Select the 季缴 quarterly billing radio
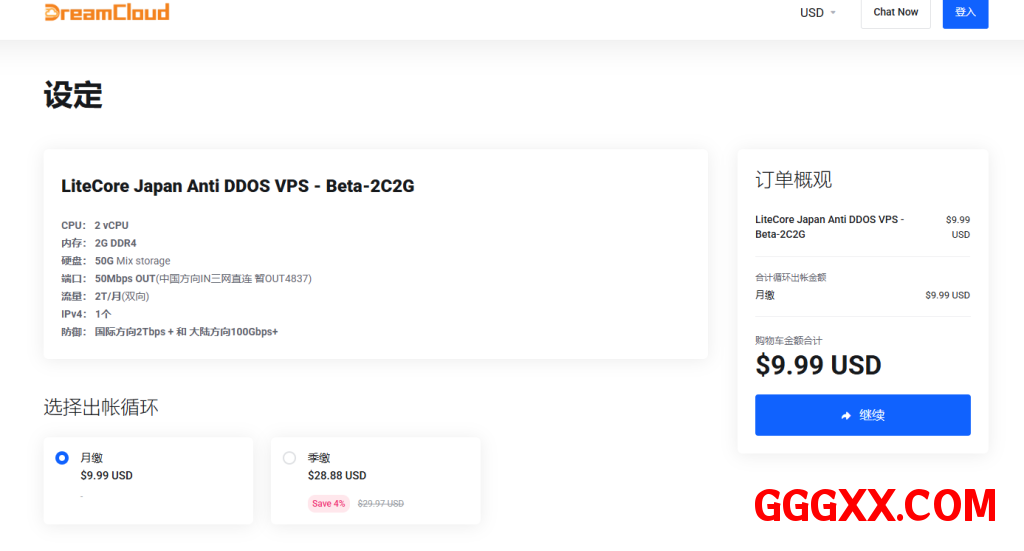This screenshot has width=1024, height=551. (x=289, y=458)
